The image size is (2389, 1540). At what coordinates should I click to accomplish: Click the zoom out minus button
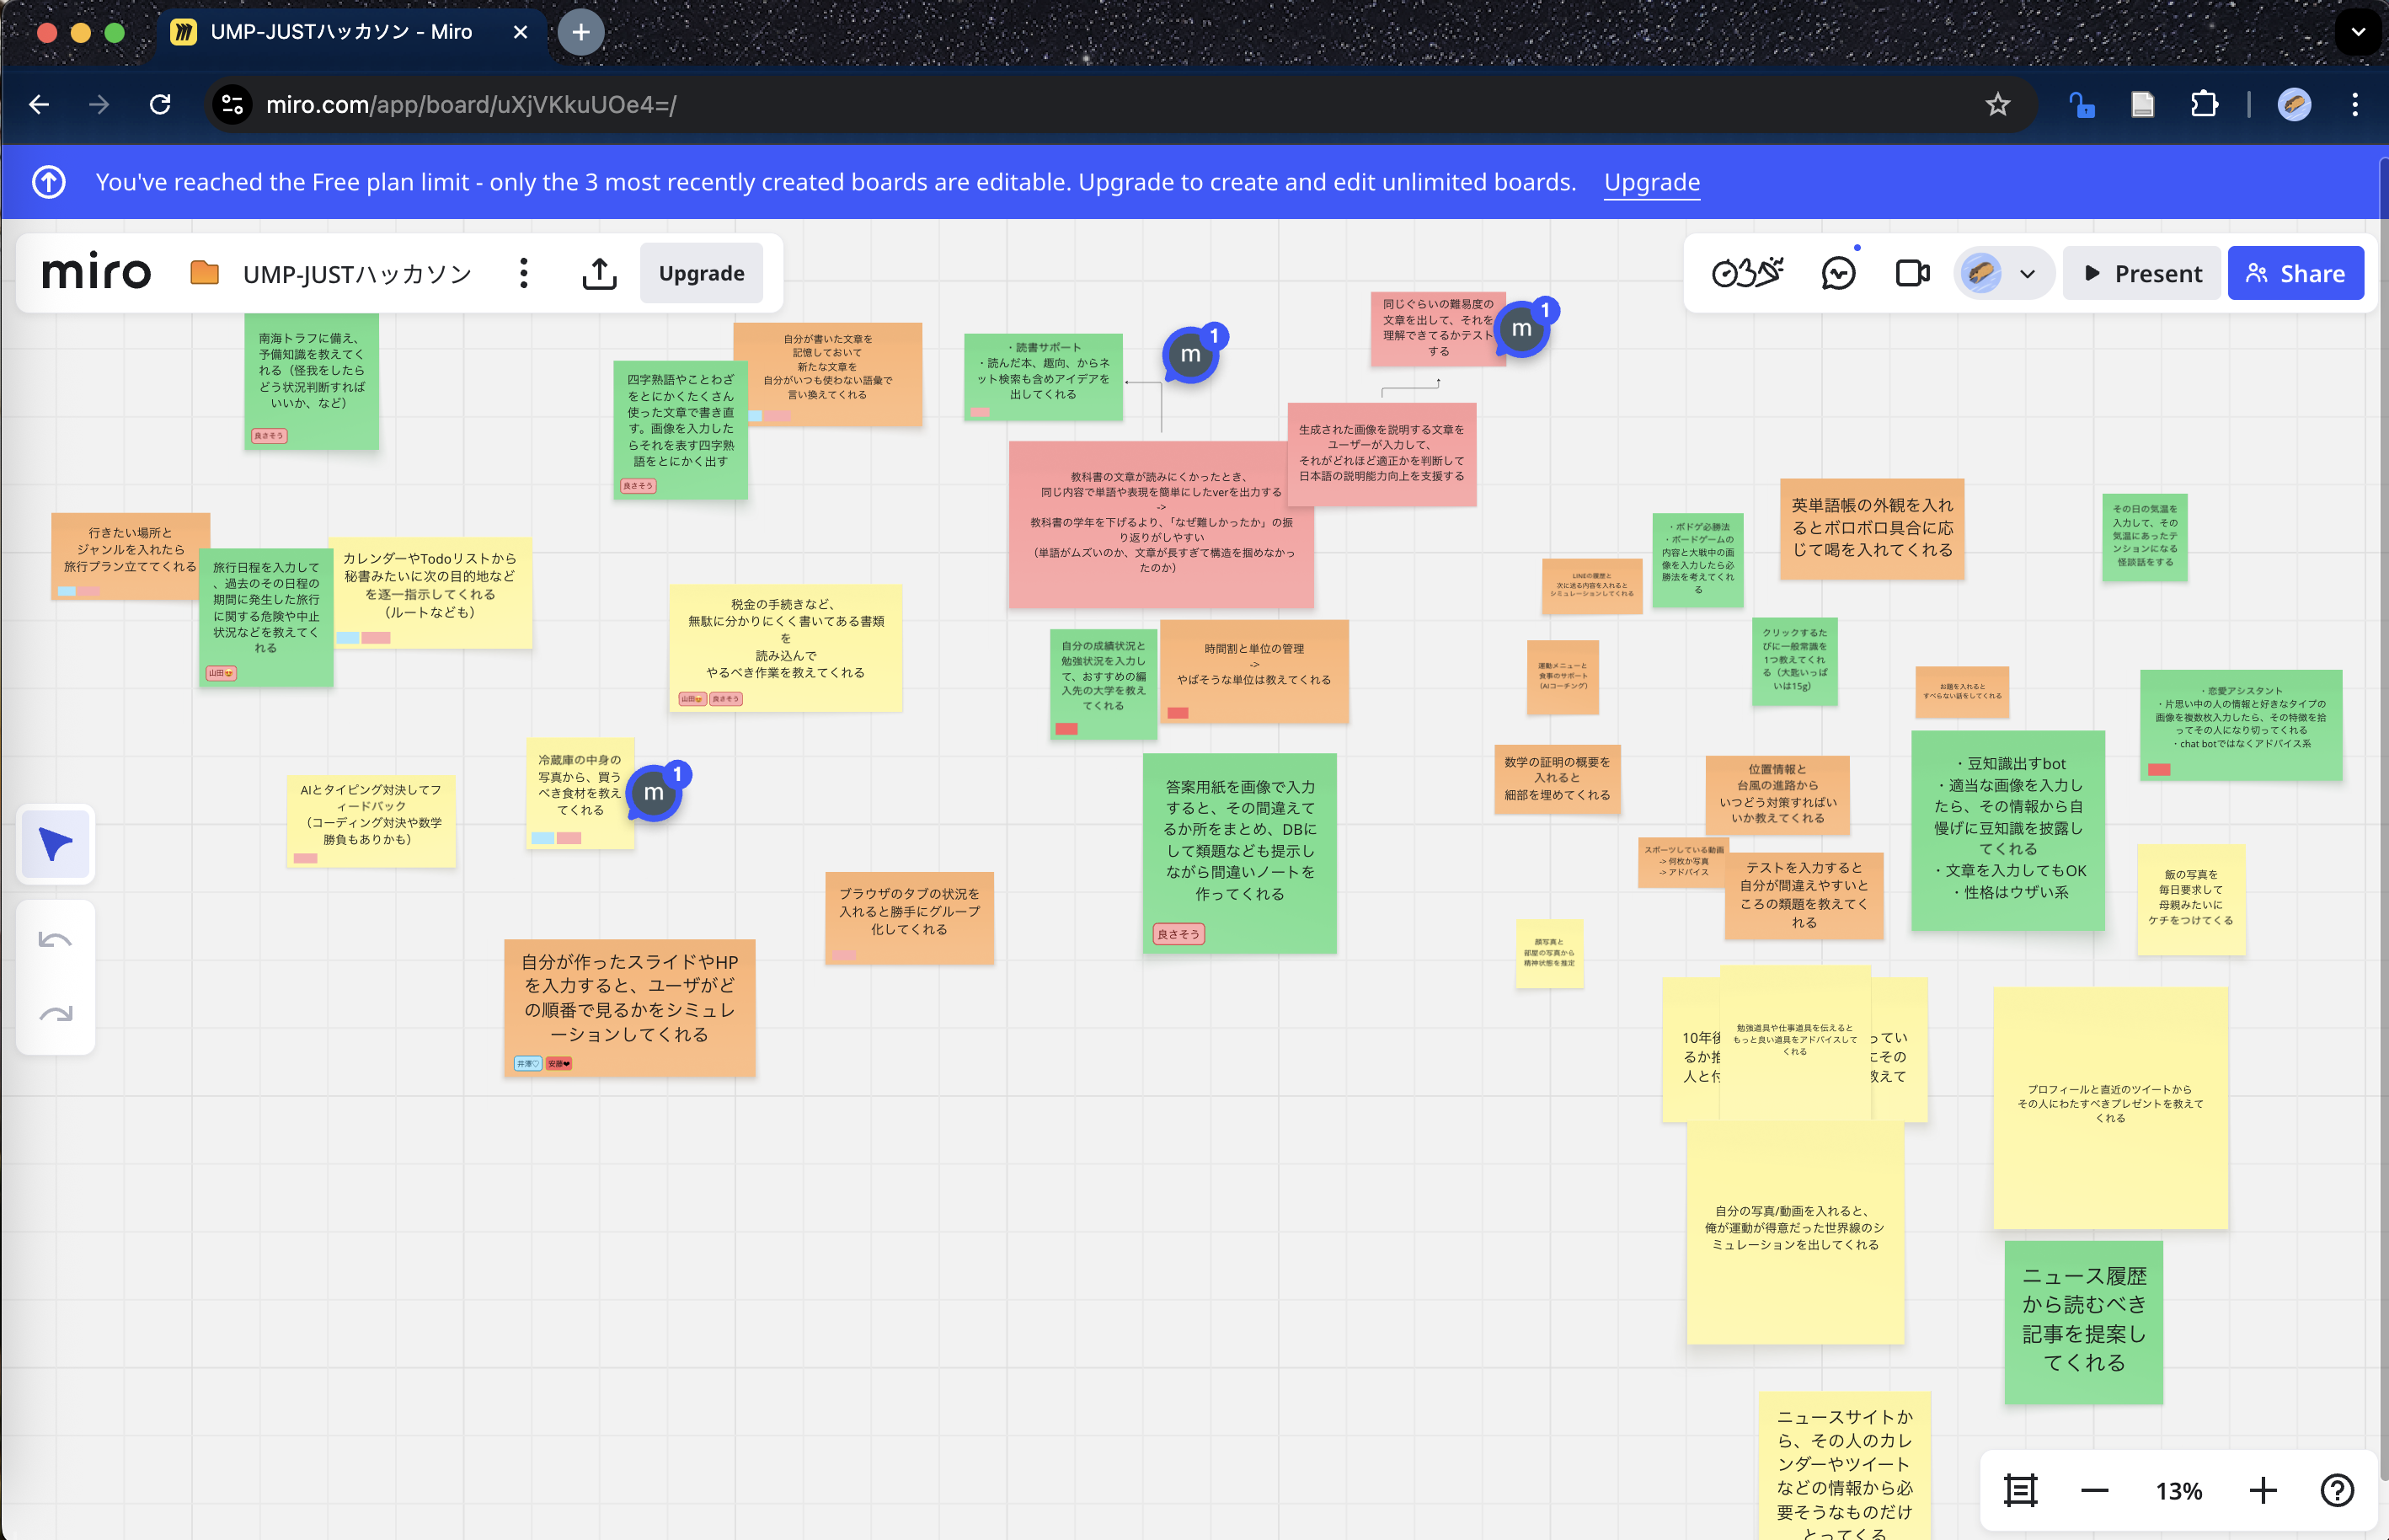click(2094, 1491)
